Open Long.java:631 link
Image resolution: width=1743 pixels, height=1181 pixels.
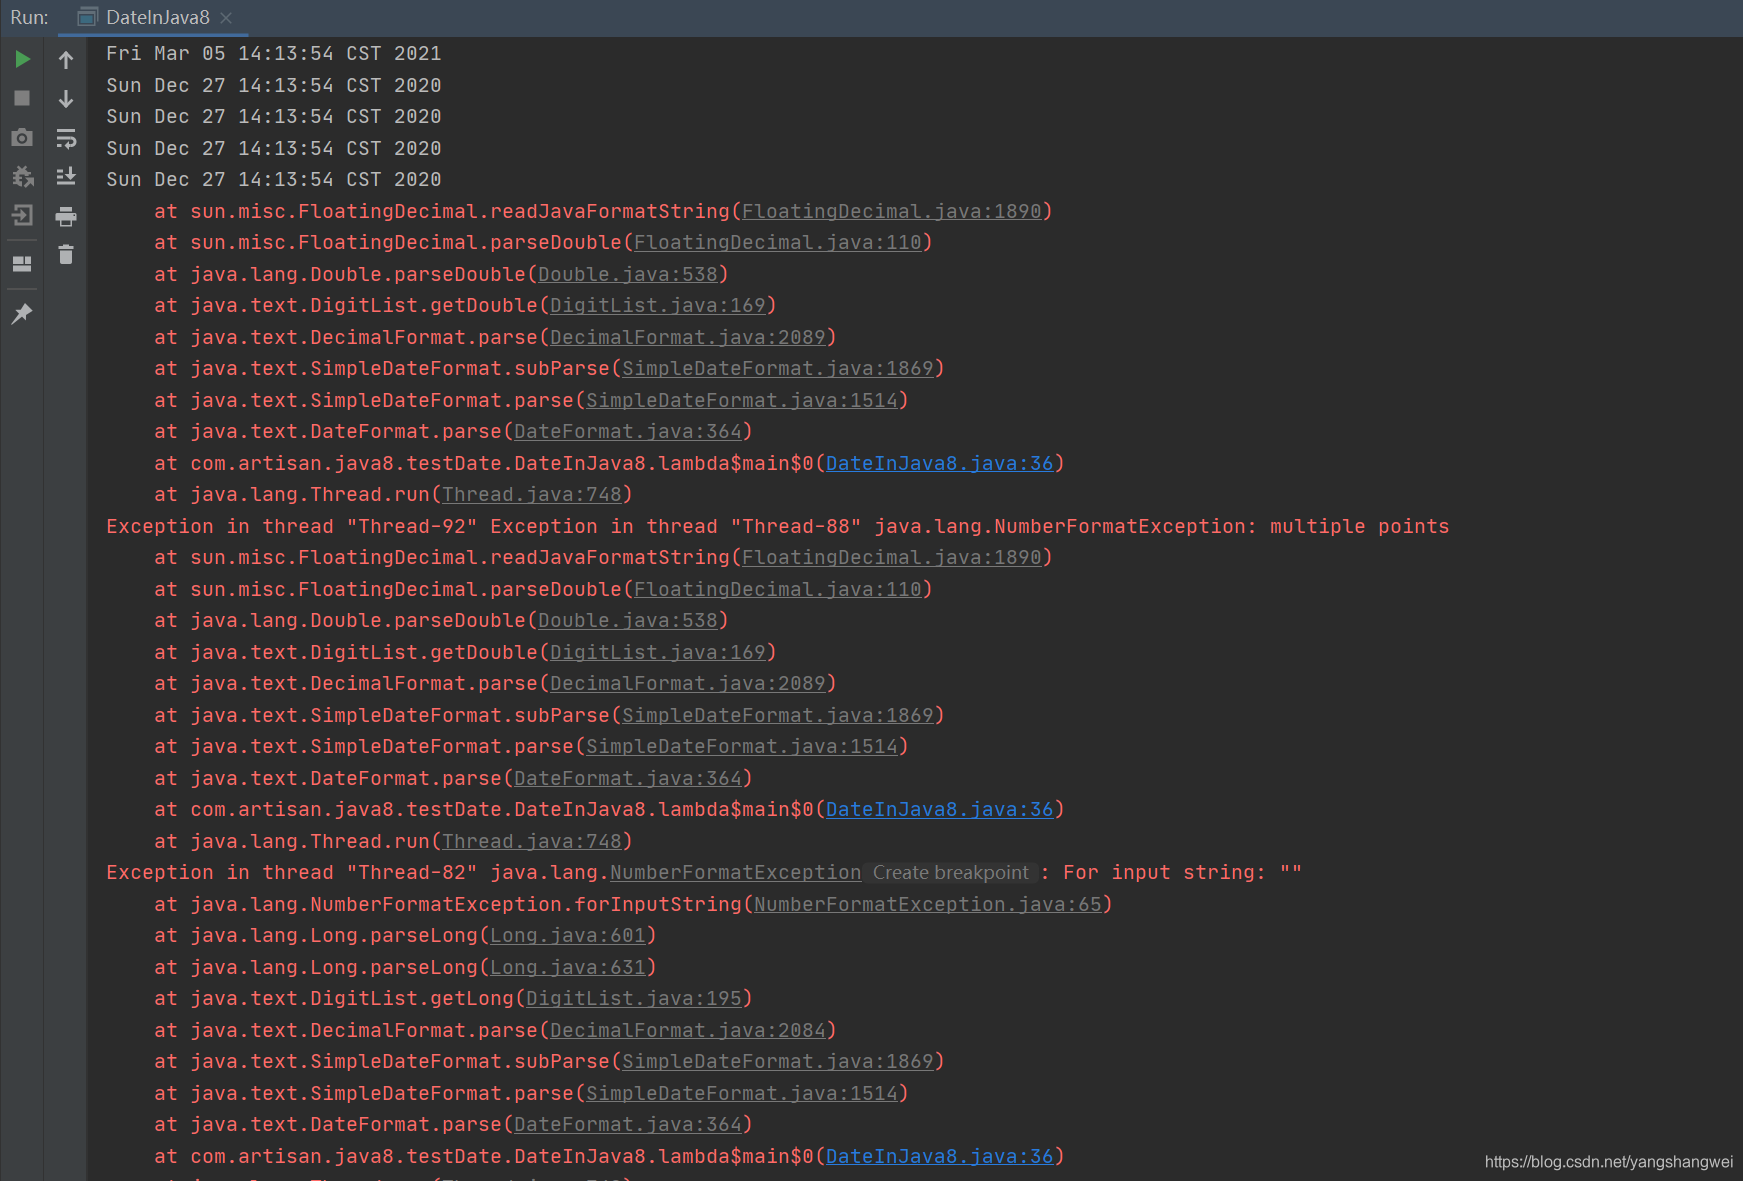567,967
